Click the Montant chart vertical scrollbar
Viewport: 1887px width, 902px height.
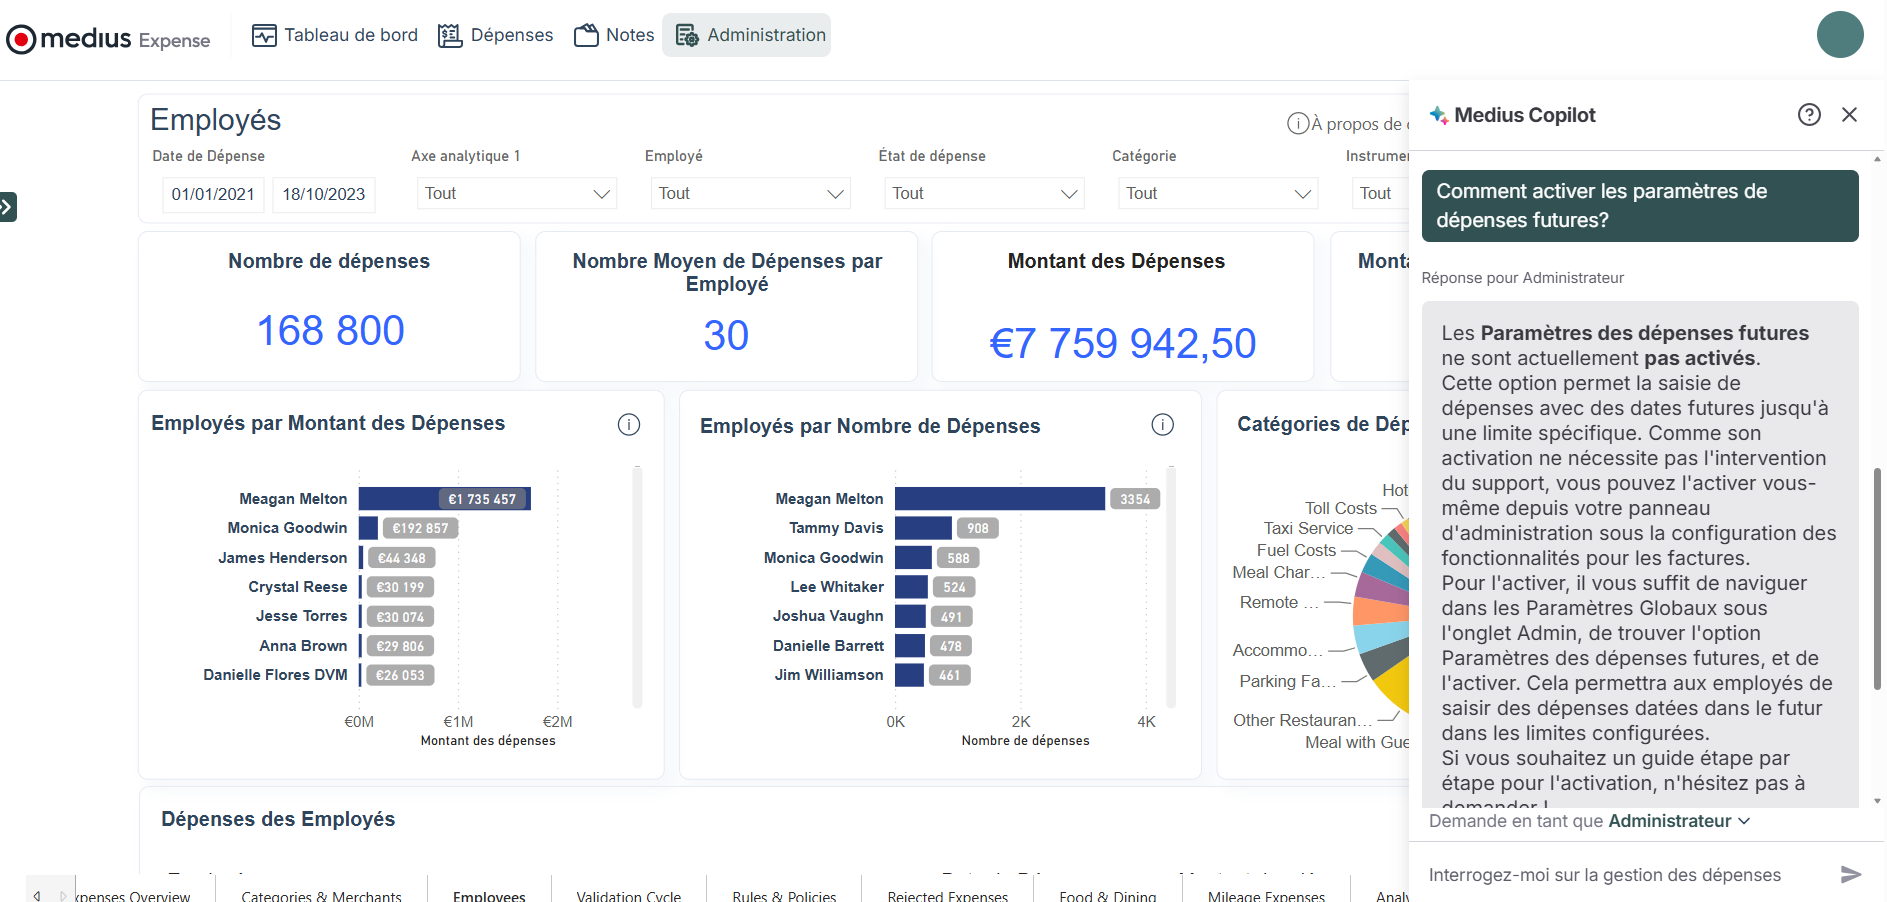[x=637, y=586]
